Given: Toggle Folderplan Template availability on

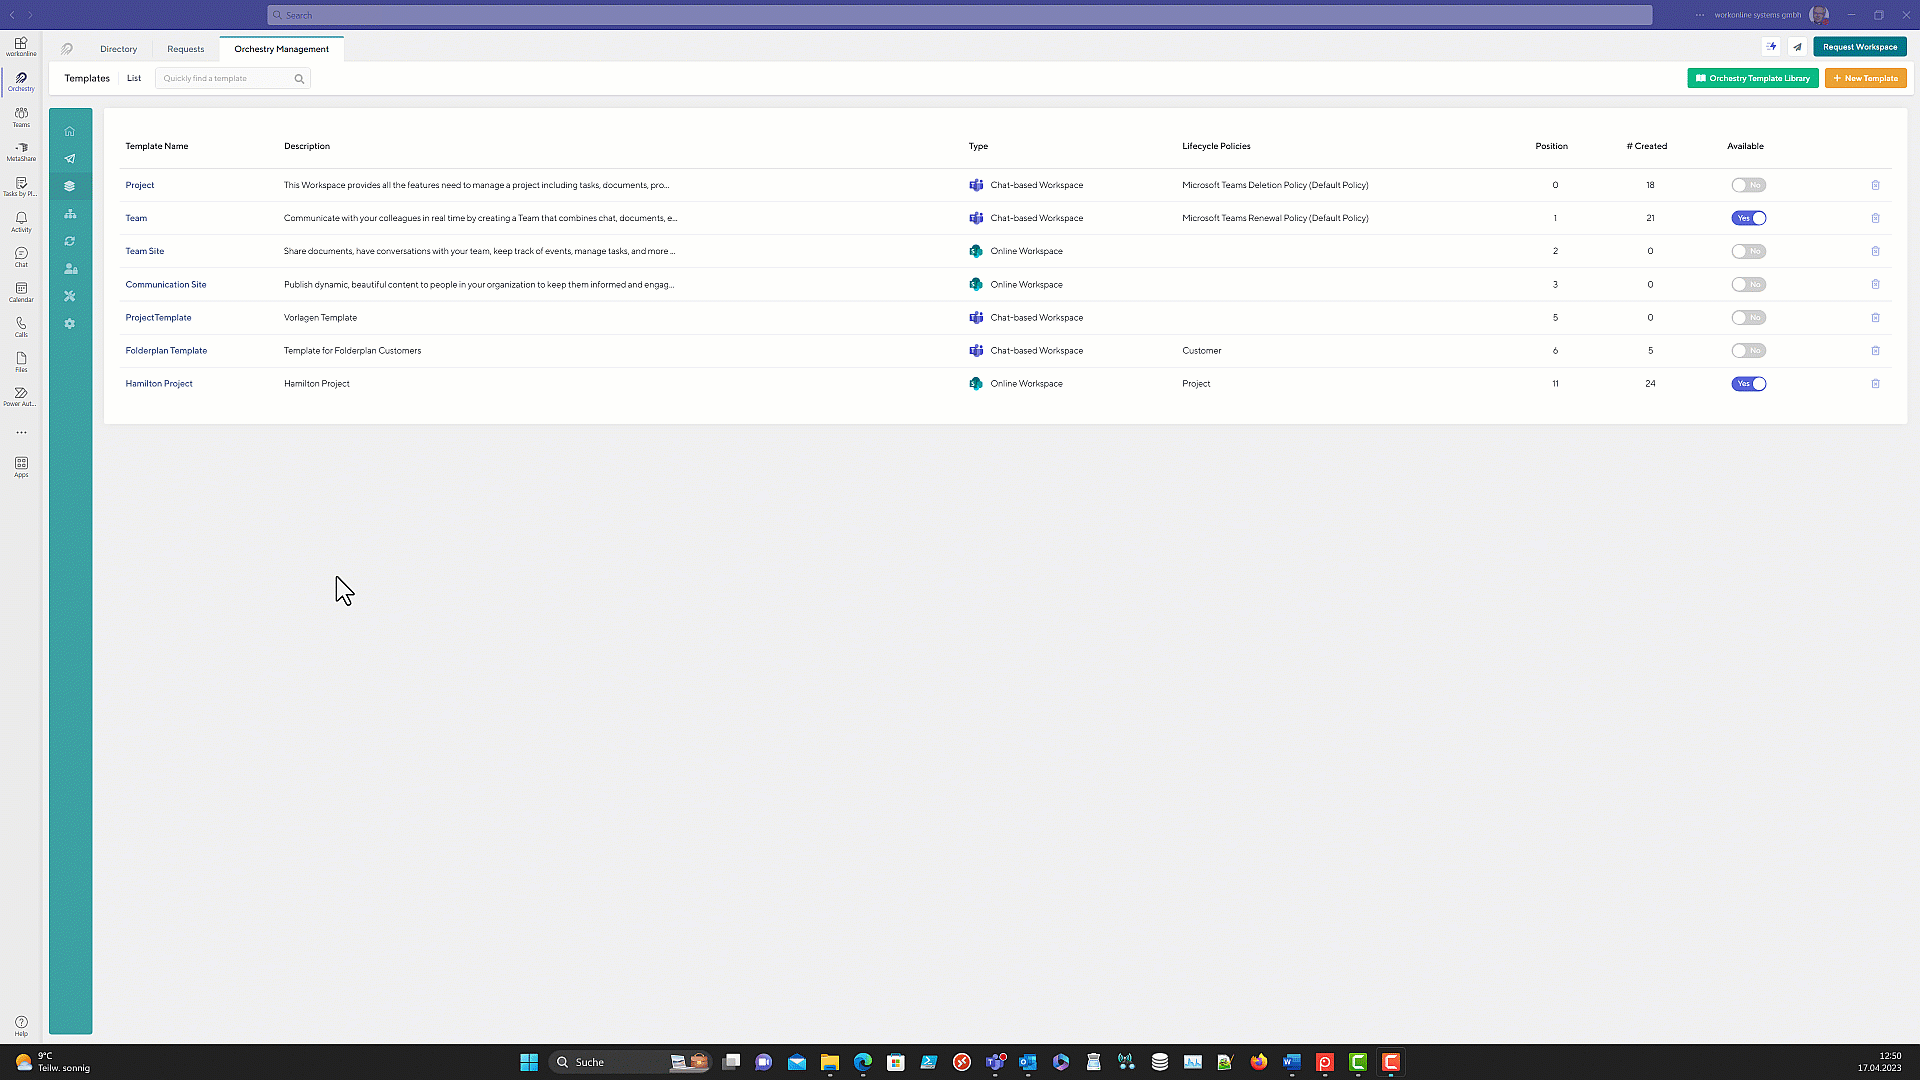Looking at the screenshot, I should pos(1748,351).
